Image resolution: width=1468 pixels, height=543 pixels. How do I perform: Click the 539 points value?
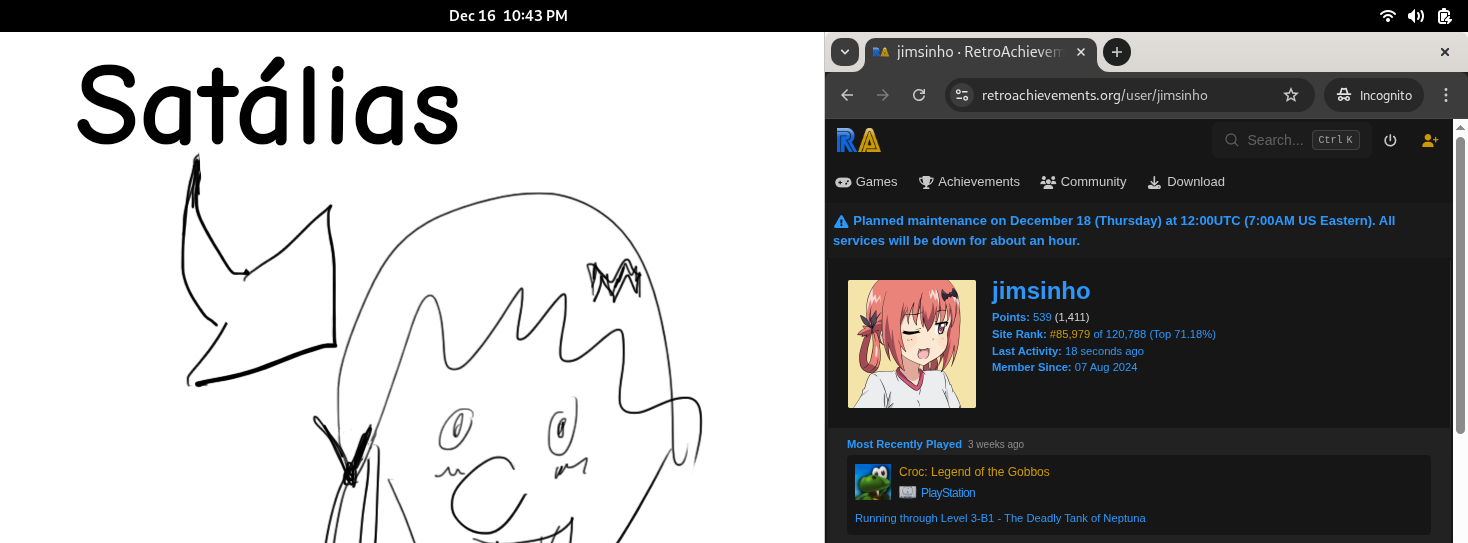(1042, 317)
